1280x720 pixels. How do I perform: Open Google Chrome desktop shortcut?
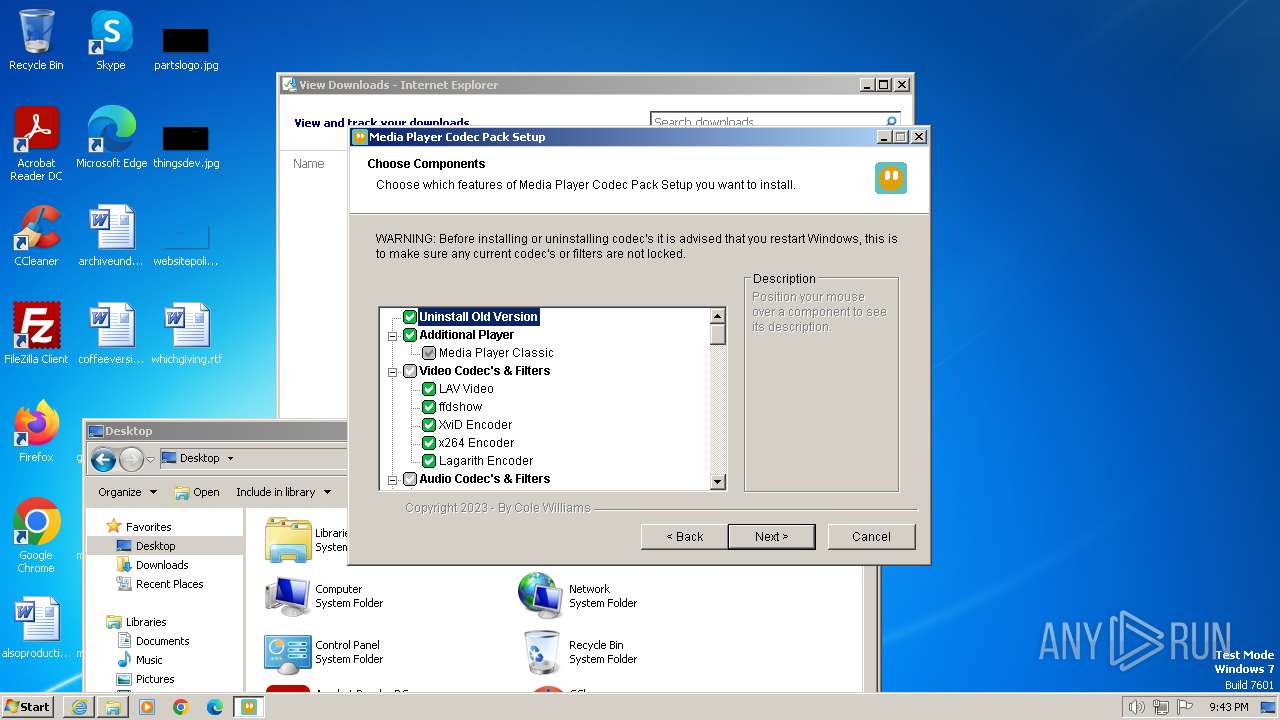(36, 535)
